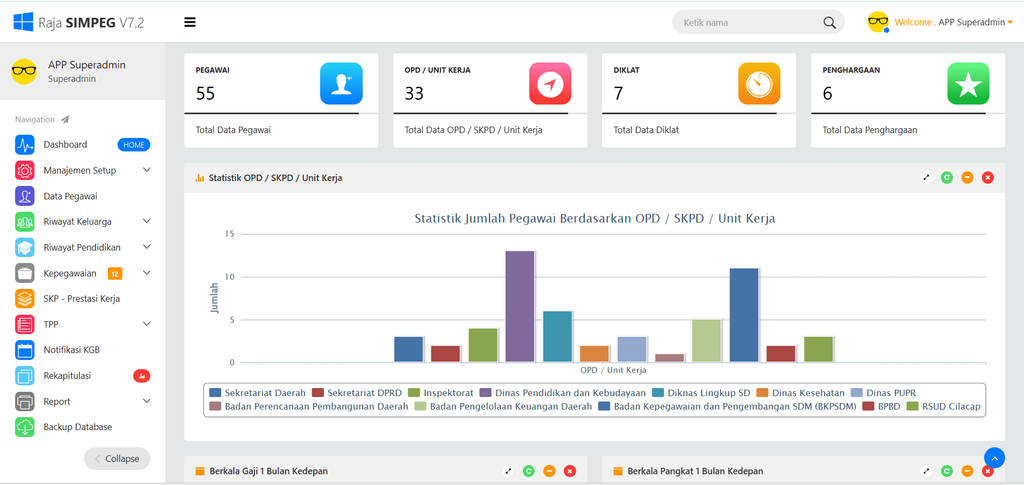The image size is (1024, 485).
Task: Click the Penghargaan green star icon
Action: point(968,84)
